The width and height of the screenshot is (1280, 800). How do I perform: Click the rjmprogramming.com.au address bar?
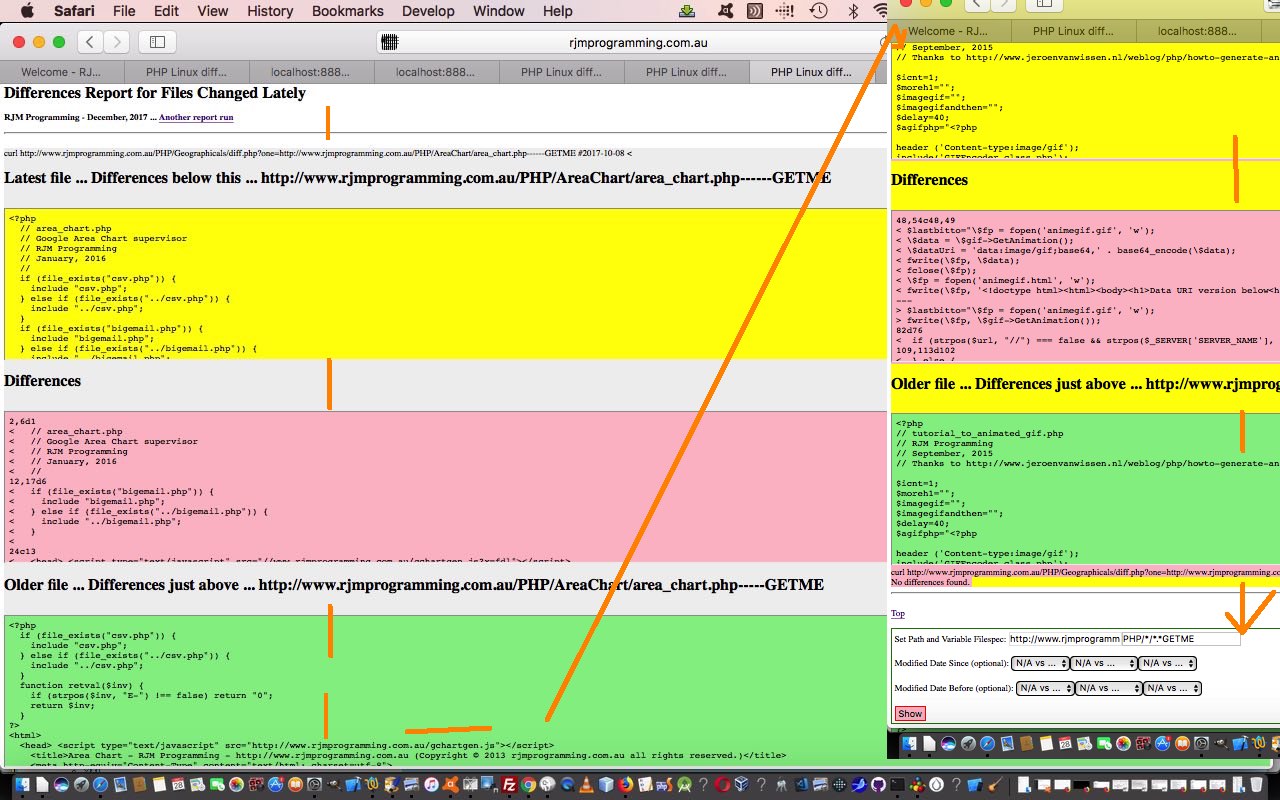[637, 42]
